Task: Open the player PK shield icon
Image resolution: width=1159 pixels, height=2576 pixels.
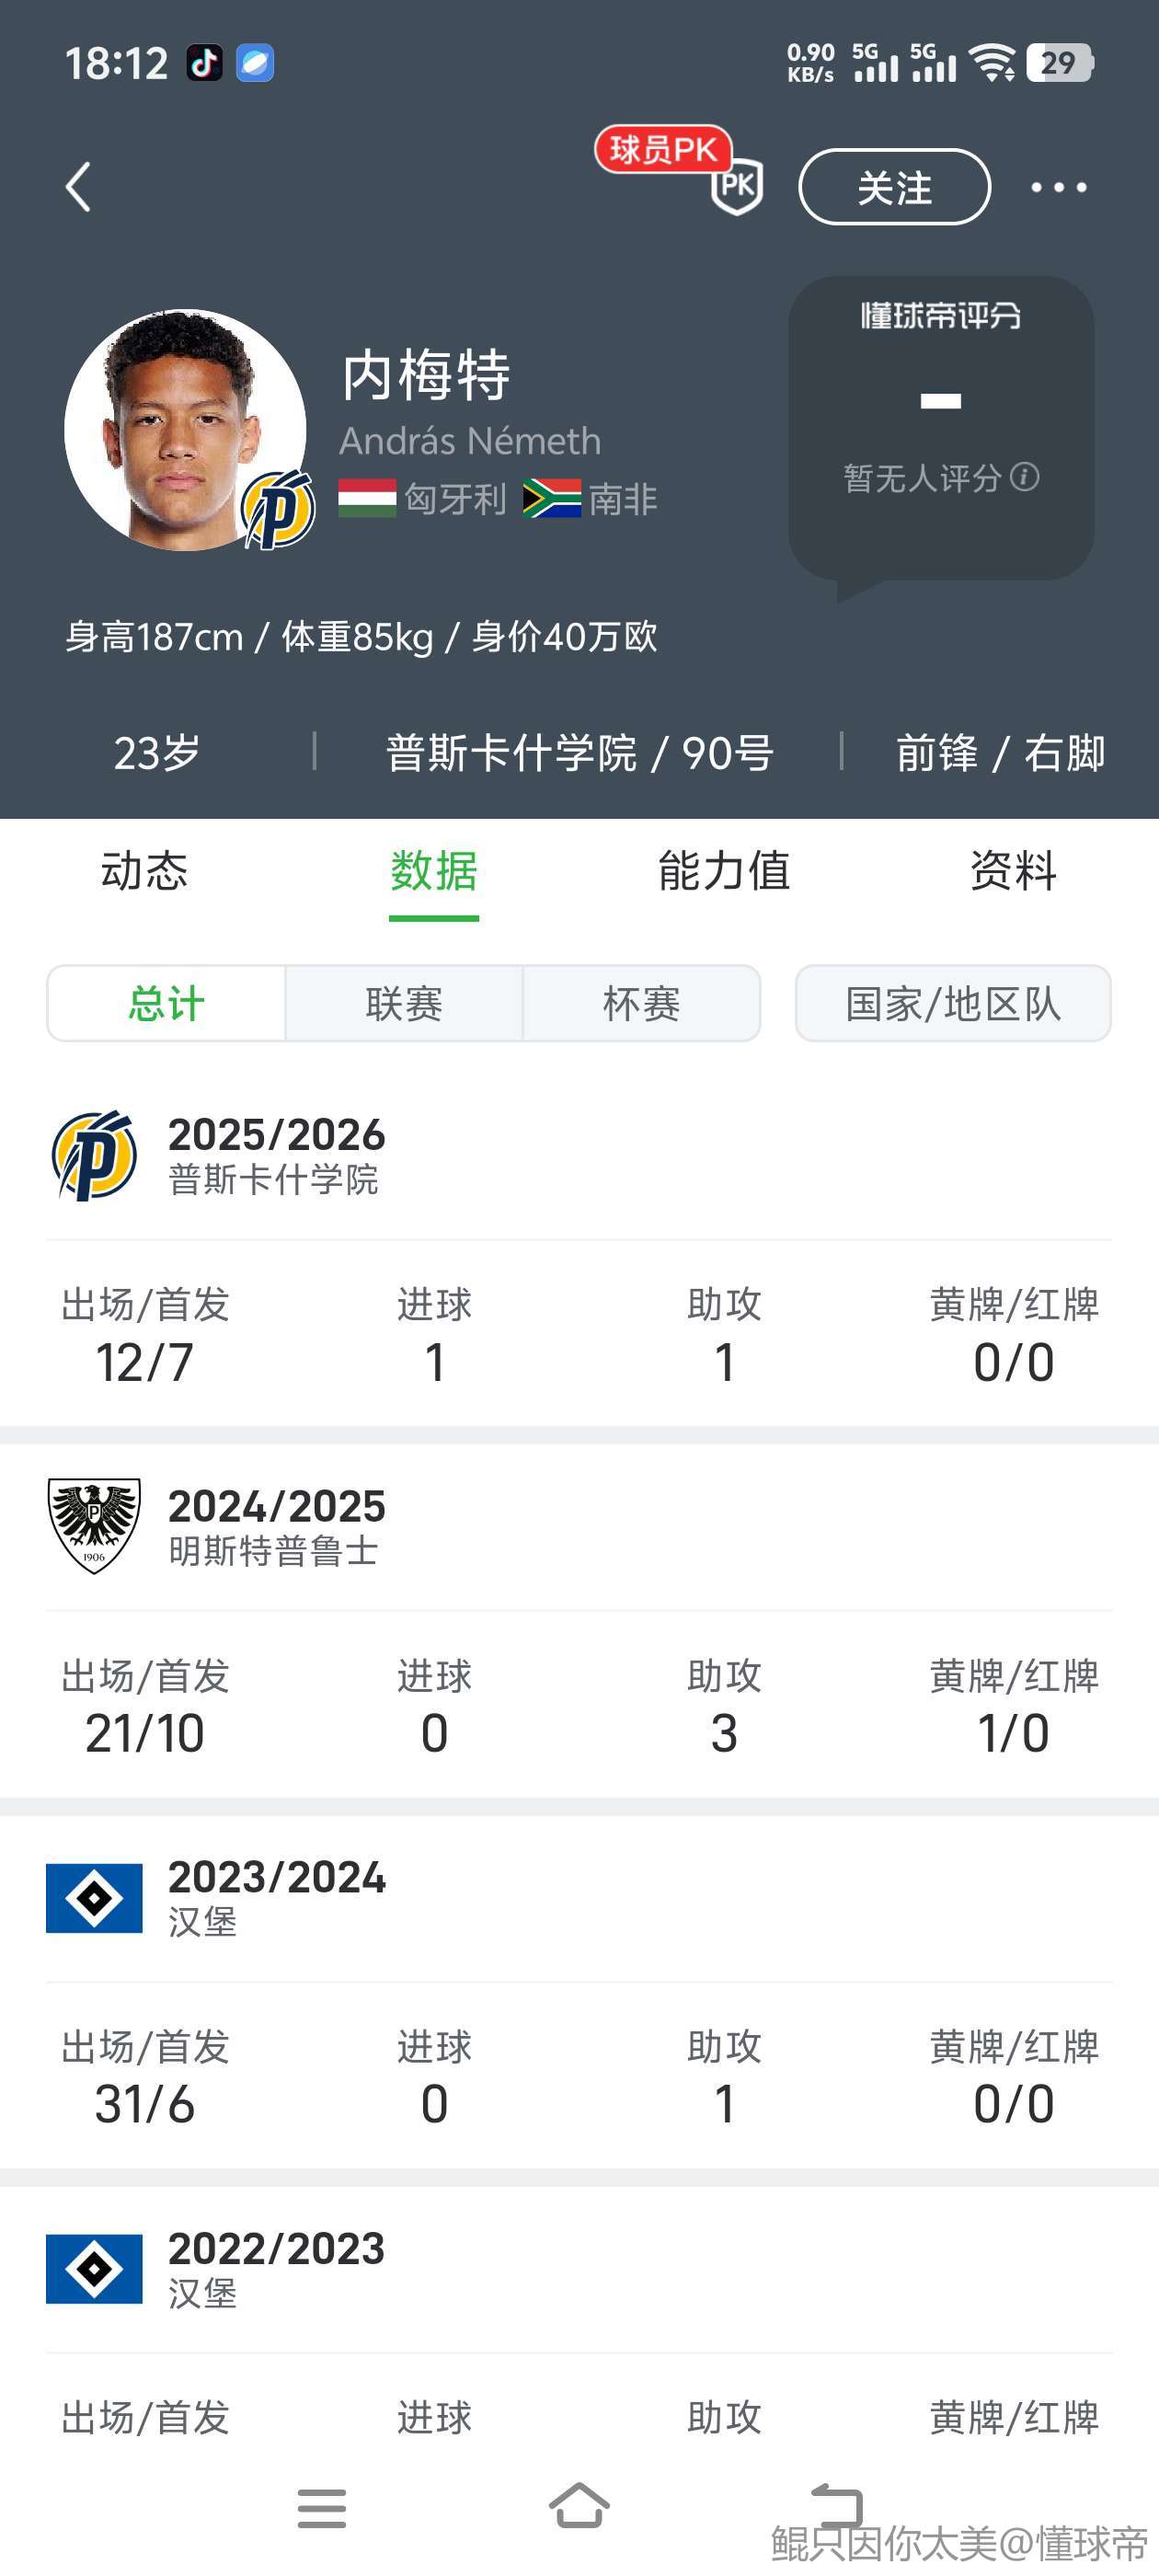Action: pyautogui.click(x=736, y=186)
